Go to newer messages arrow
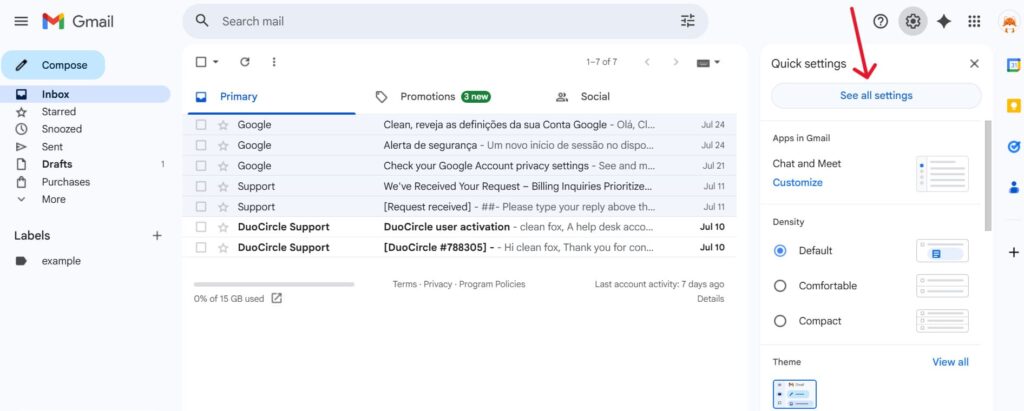Screen dimensions: 1024x411 [x=647, y=62]
